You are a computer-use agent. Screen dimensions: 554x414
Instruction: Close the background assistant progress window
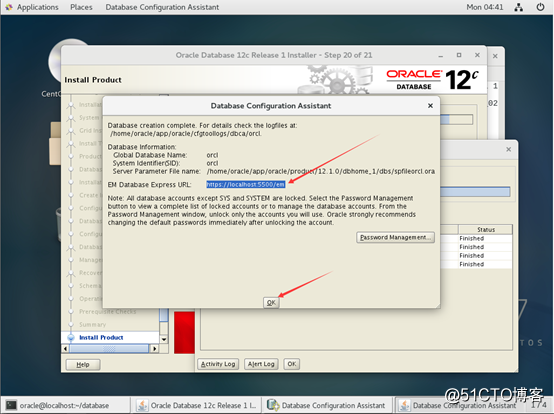(x=508, y=149)
